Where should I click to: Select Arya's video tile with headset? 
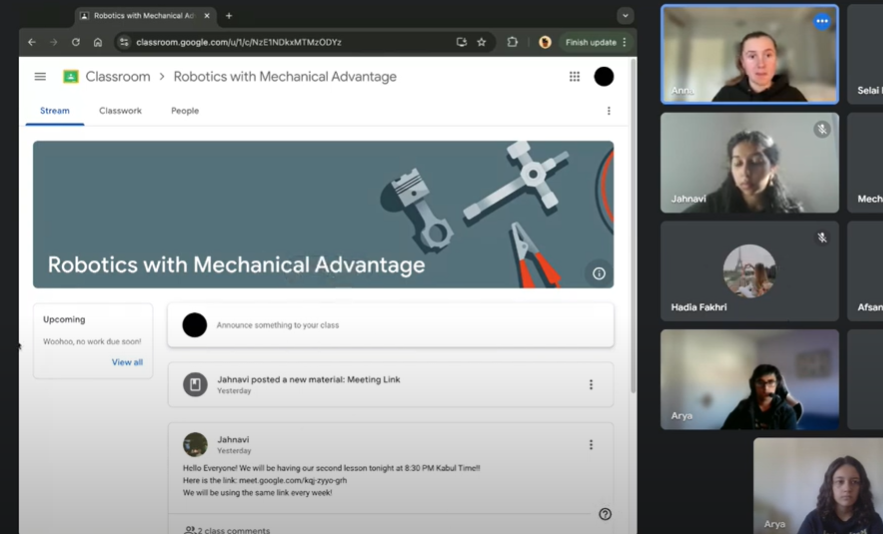[750, 380]
